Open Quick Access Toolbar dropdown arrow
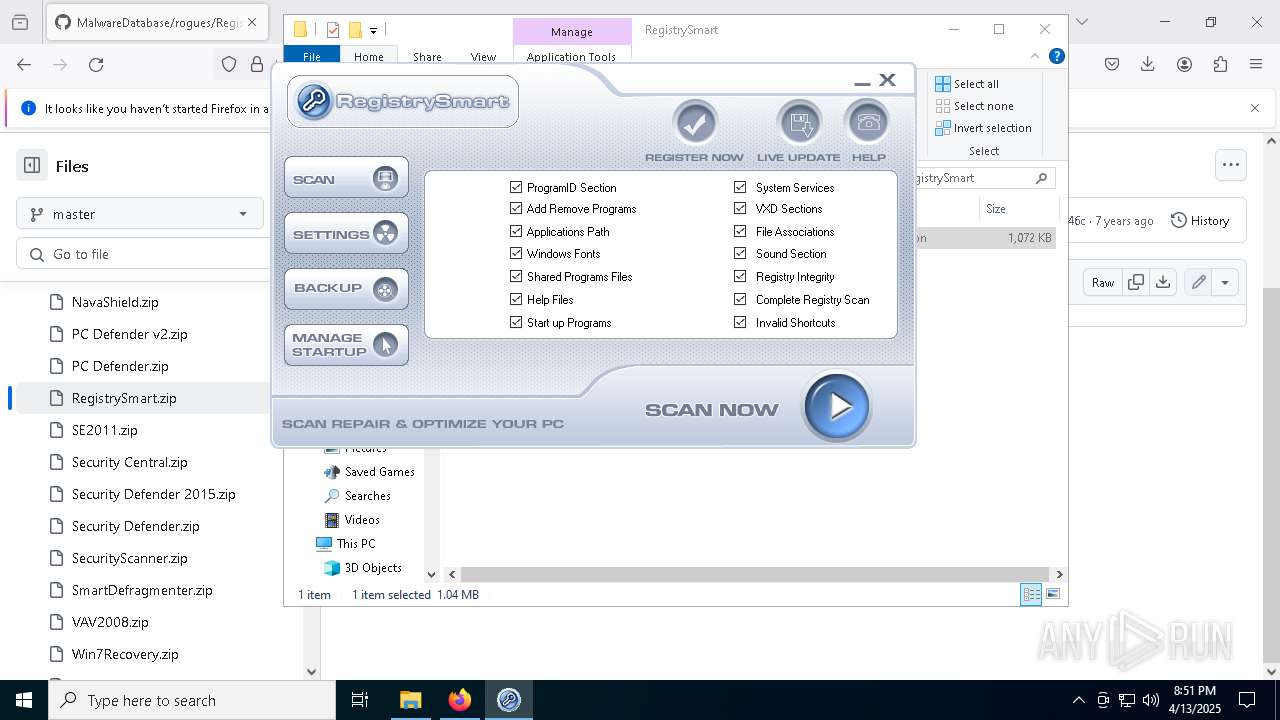Screen dimensions: 1280x720 [x=373, y=31]
